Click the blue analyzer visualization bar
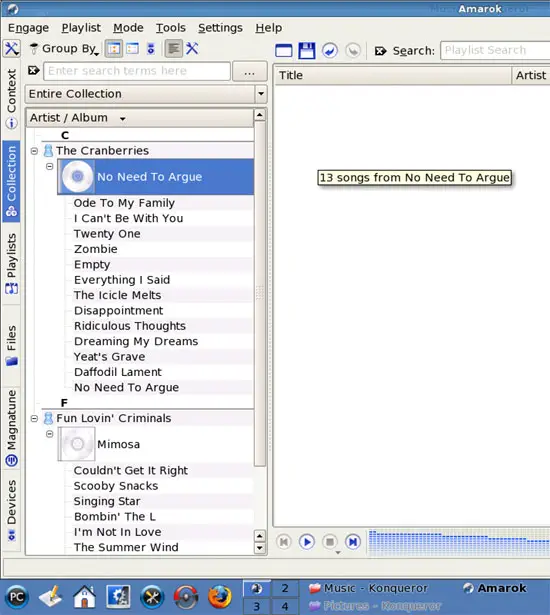The width and height of the screenshot is (550, 615). [459, 543]
